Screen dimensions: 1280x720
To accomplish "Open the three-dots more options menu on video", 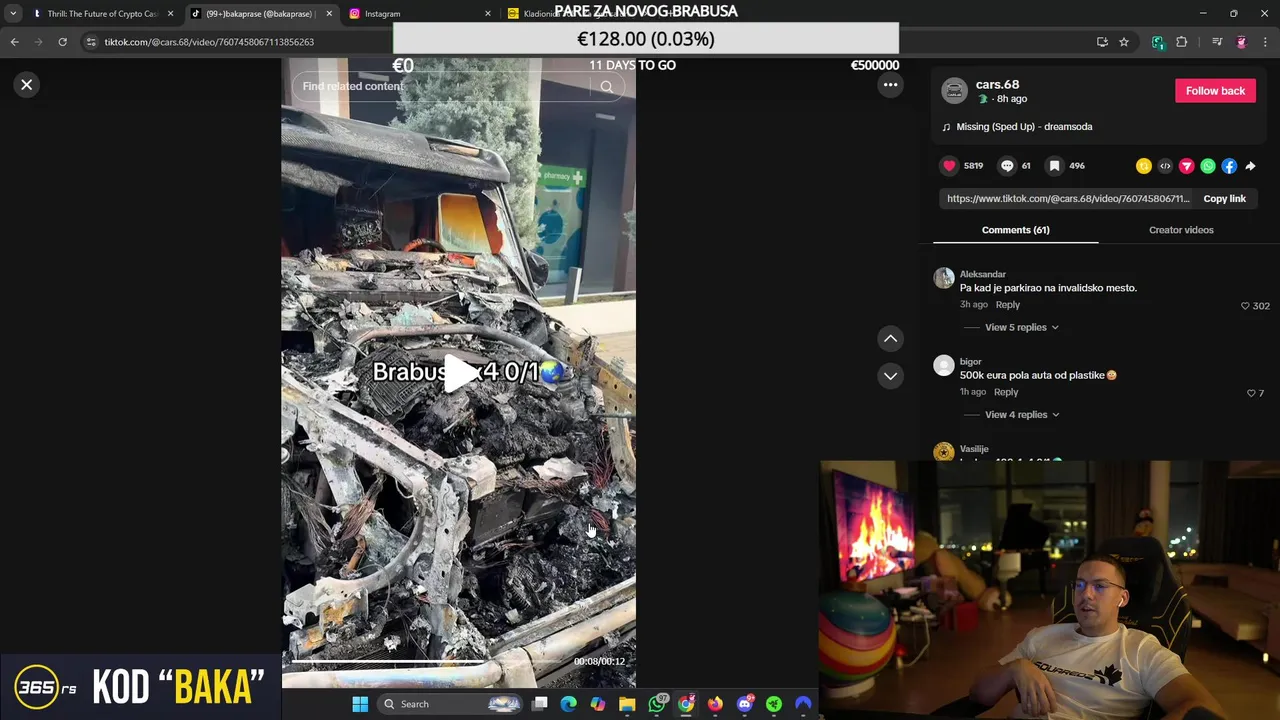I will pos(890,85).
